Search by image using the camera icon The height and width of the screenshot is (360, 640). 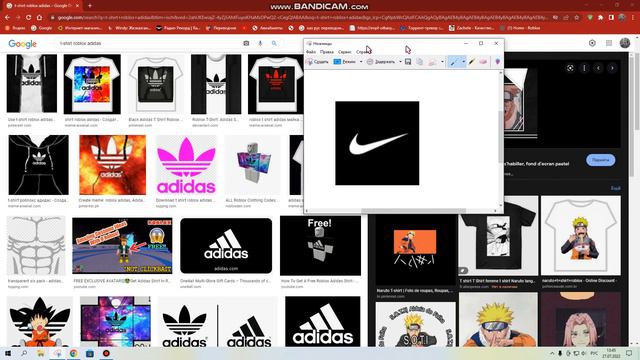point(246,43)
